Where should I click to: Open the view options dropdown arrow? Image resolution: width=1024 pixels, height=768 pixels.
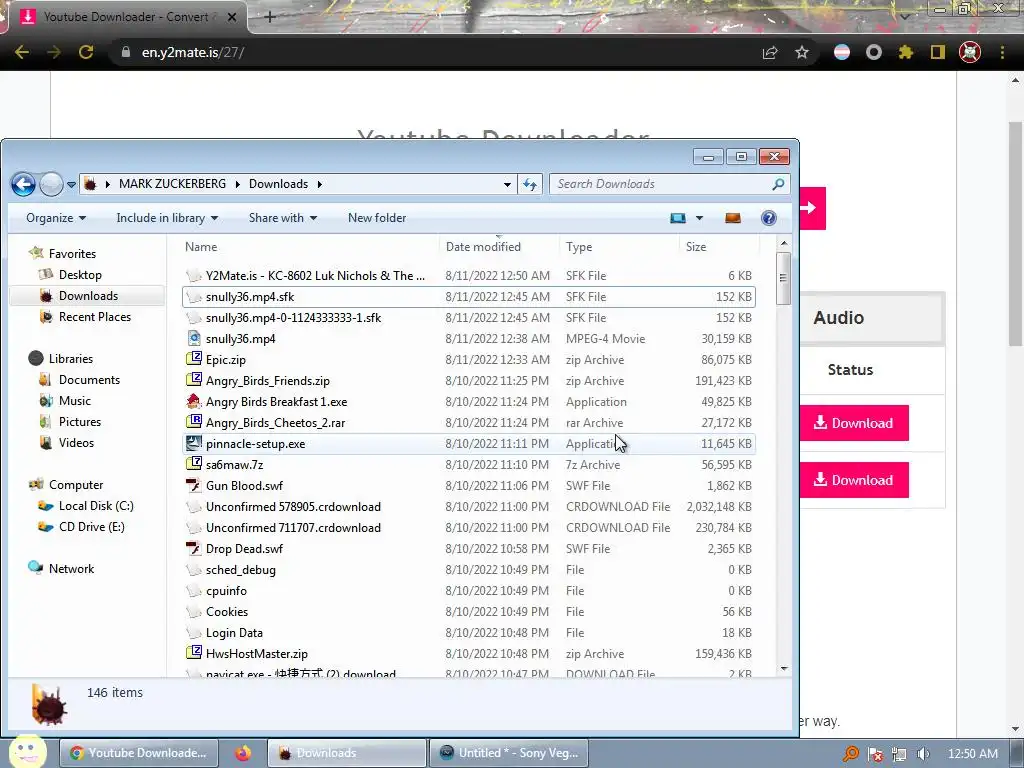tap(699, 218)
